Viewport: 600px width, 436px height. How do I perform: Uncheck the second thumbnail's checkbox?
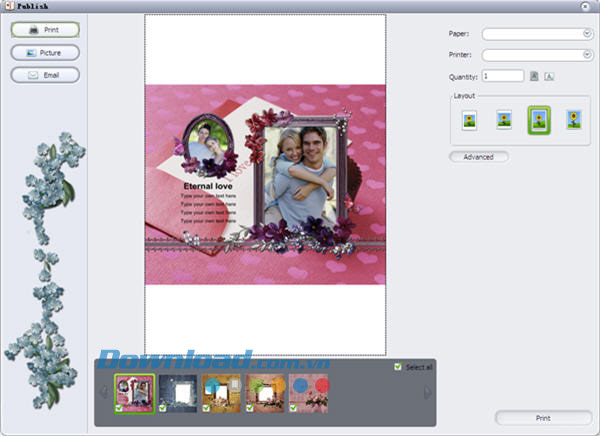(x=163, y=408)
